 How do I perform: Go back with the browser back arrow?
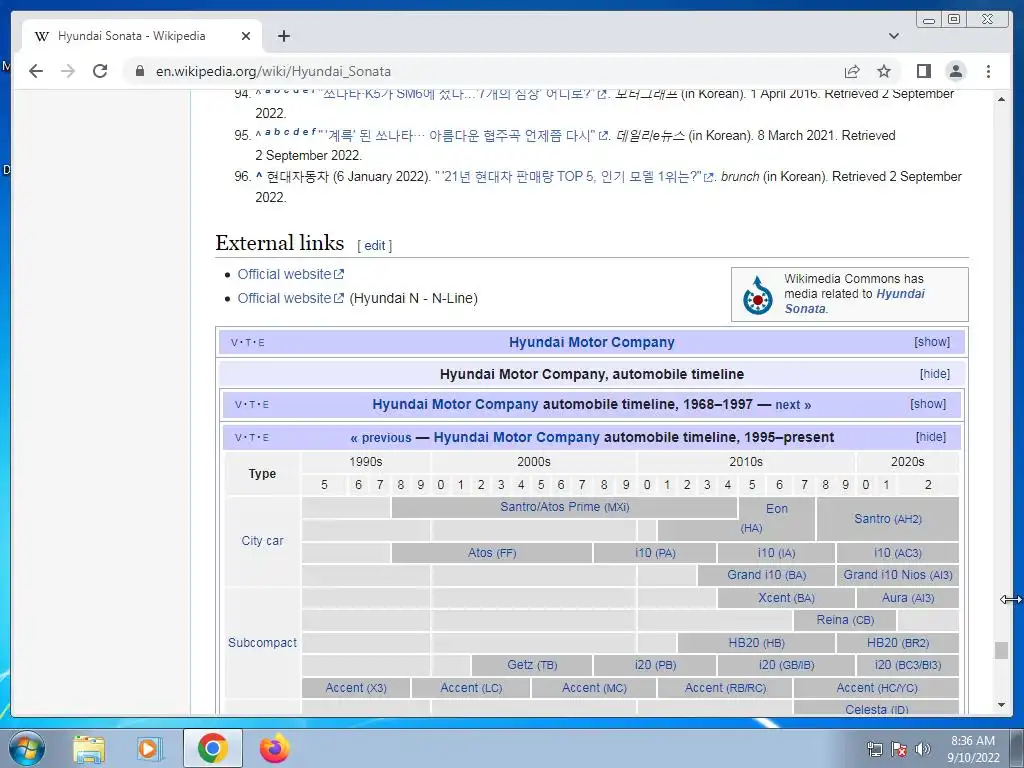(x=36, y=71)
